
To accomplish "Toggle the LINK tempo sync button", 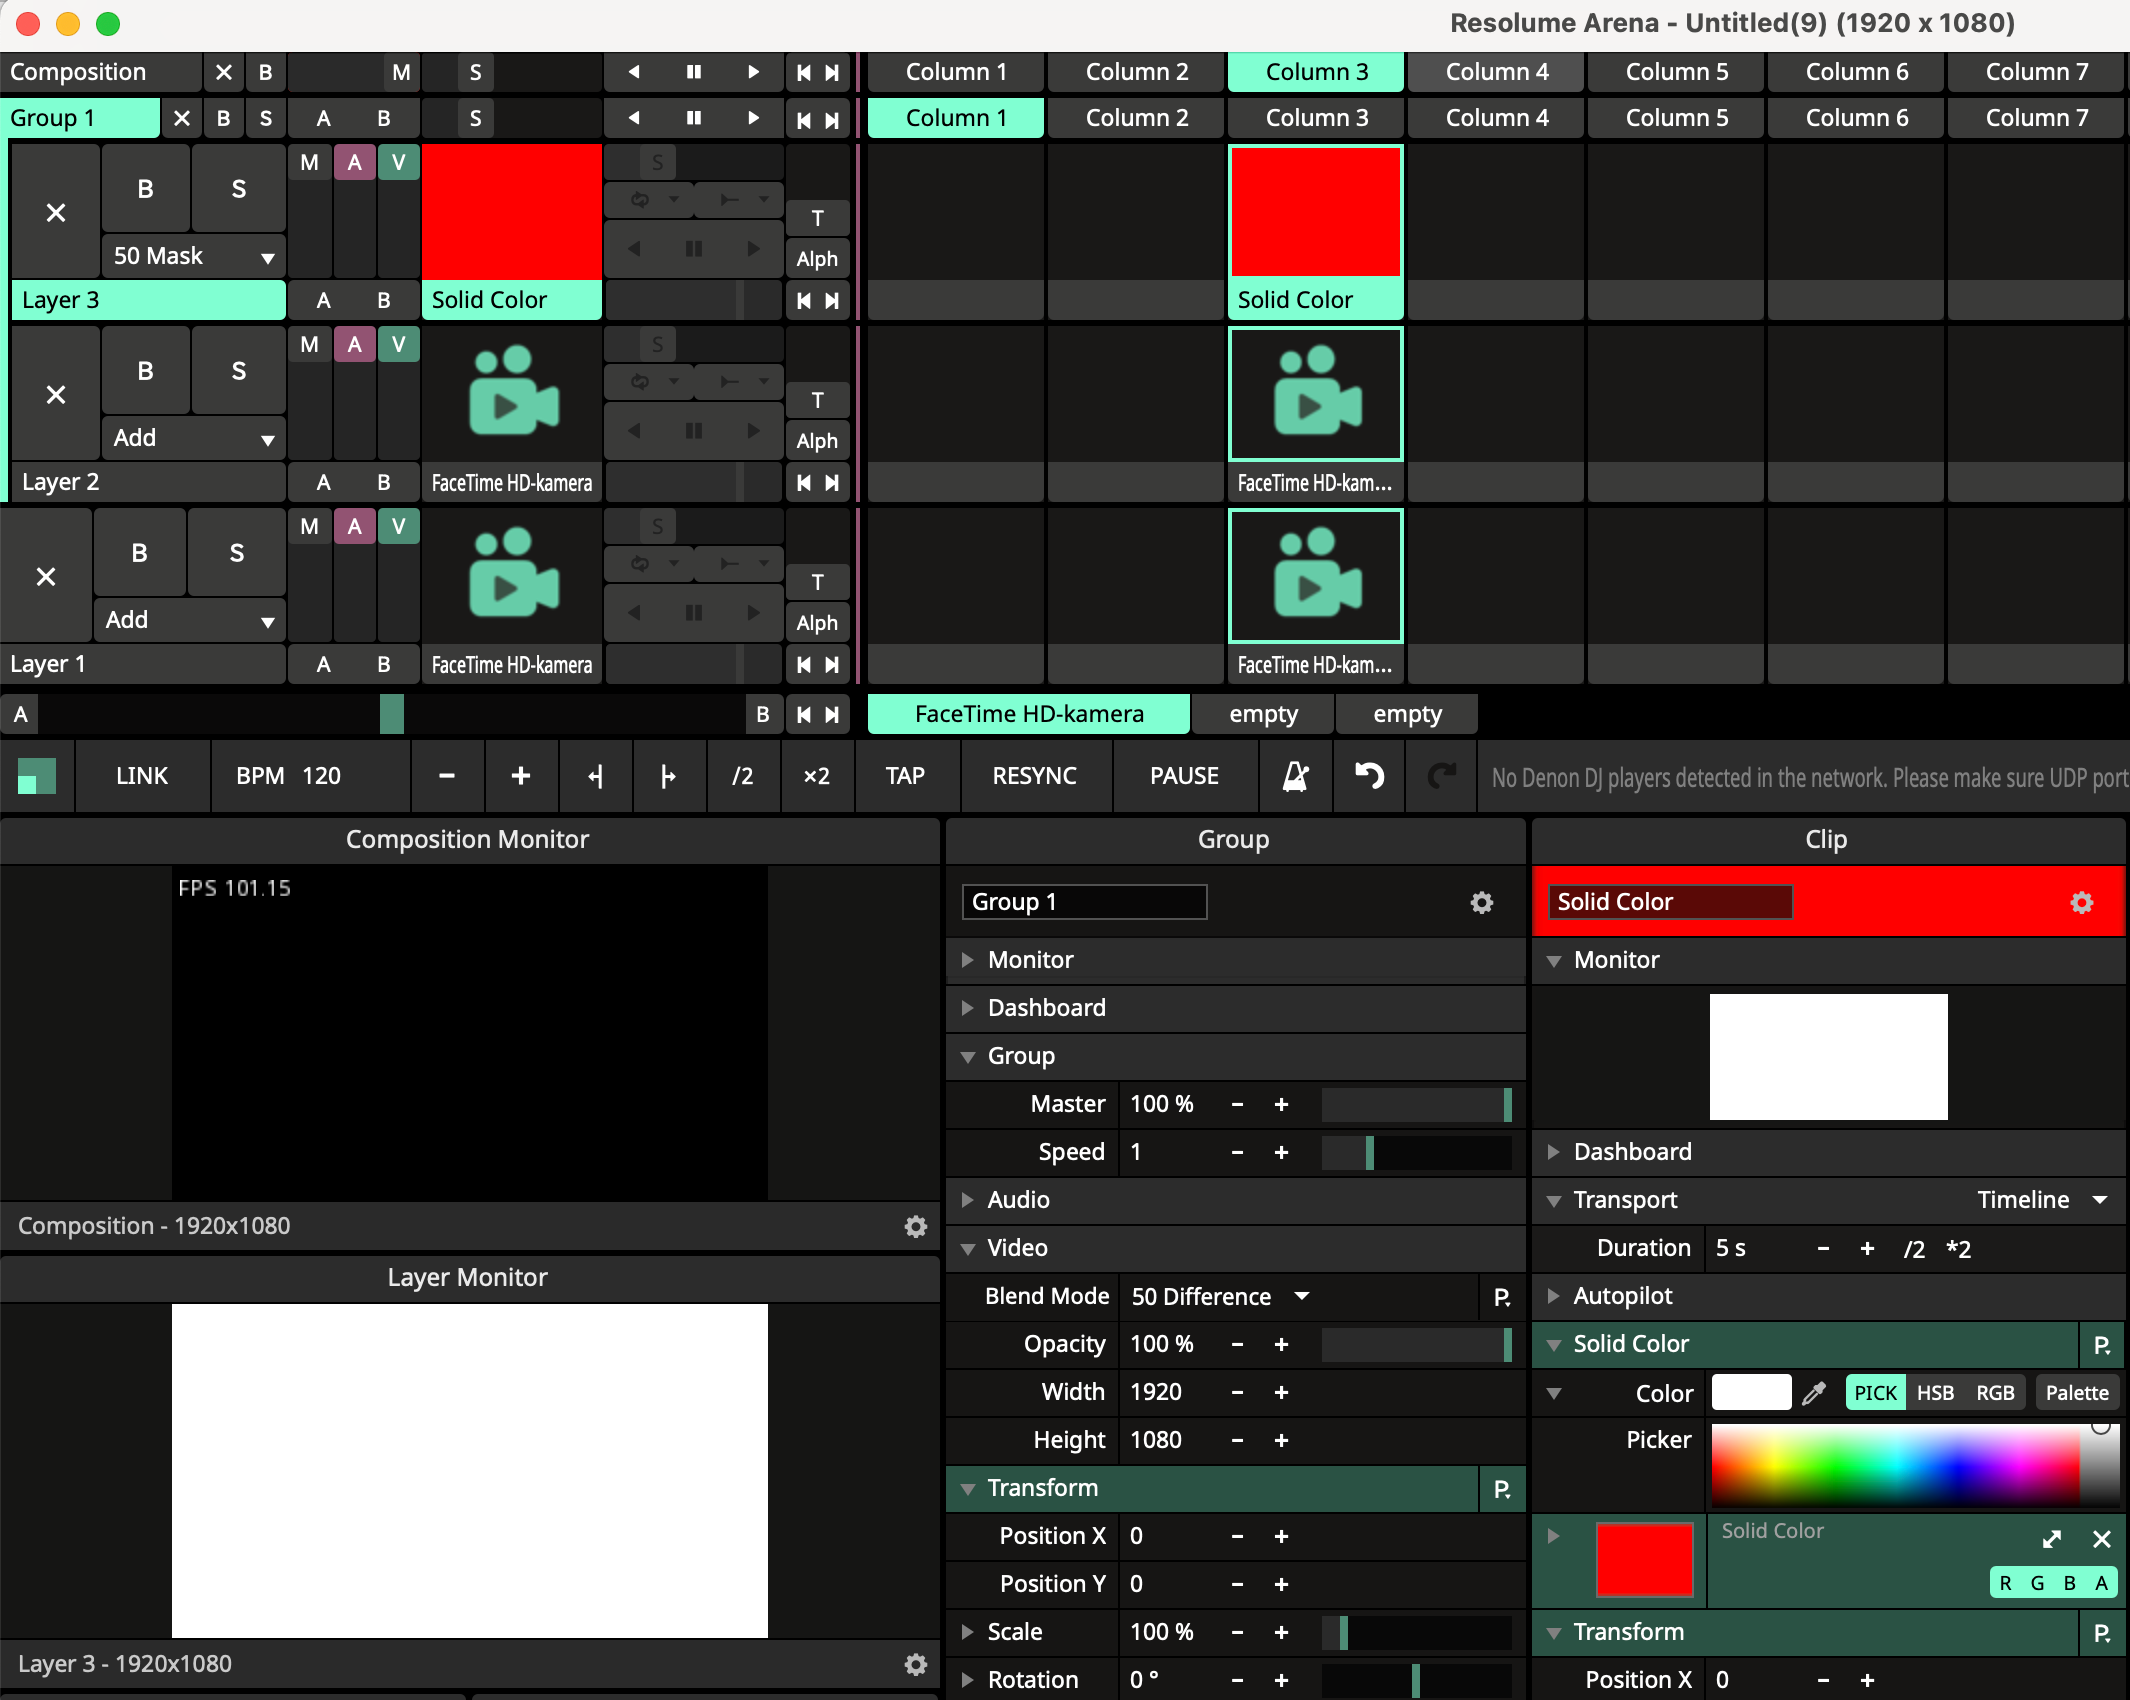I will (141, 776).
